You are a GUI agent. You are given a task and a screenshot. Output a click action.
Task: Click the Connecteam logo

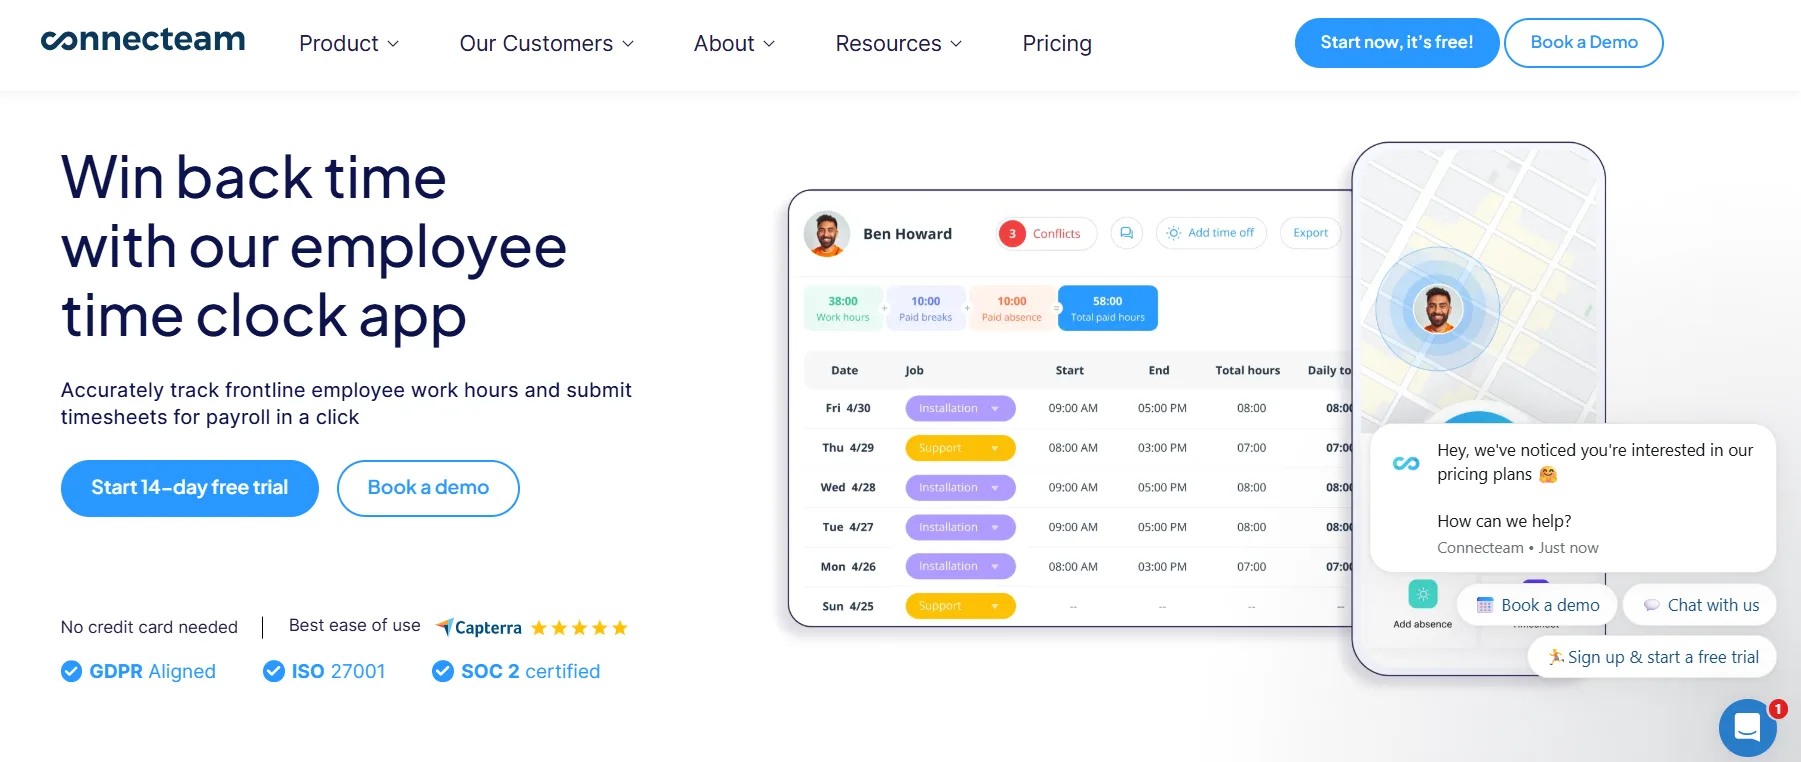coord(143,40)
